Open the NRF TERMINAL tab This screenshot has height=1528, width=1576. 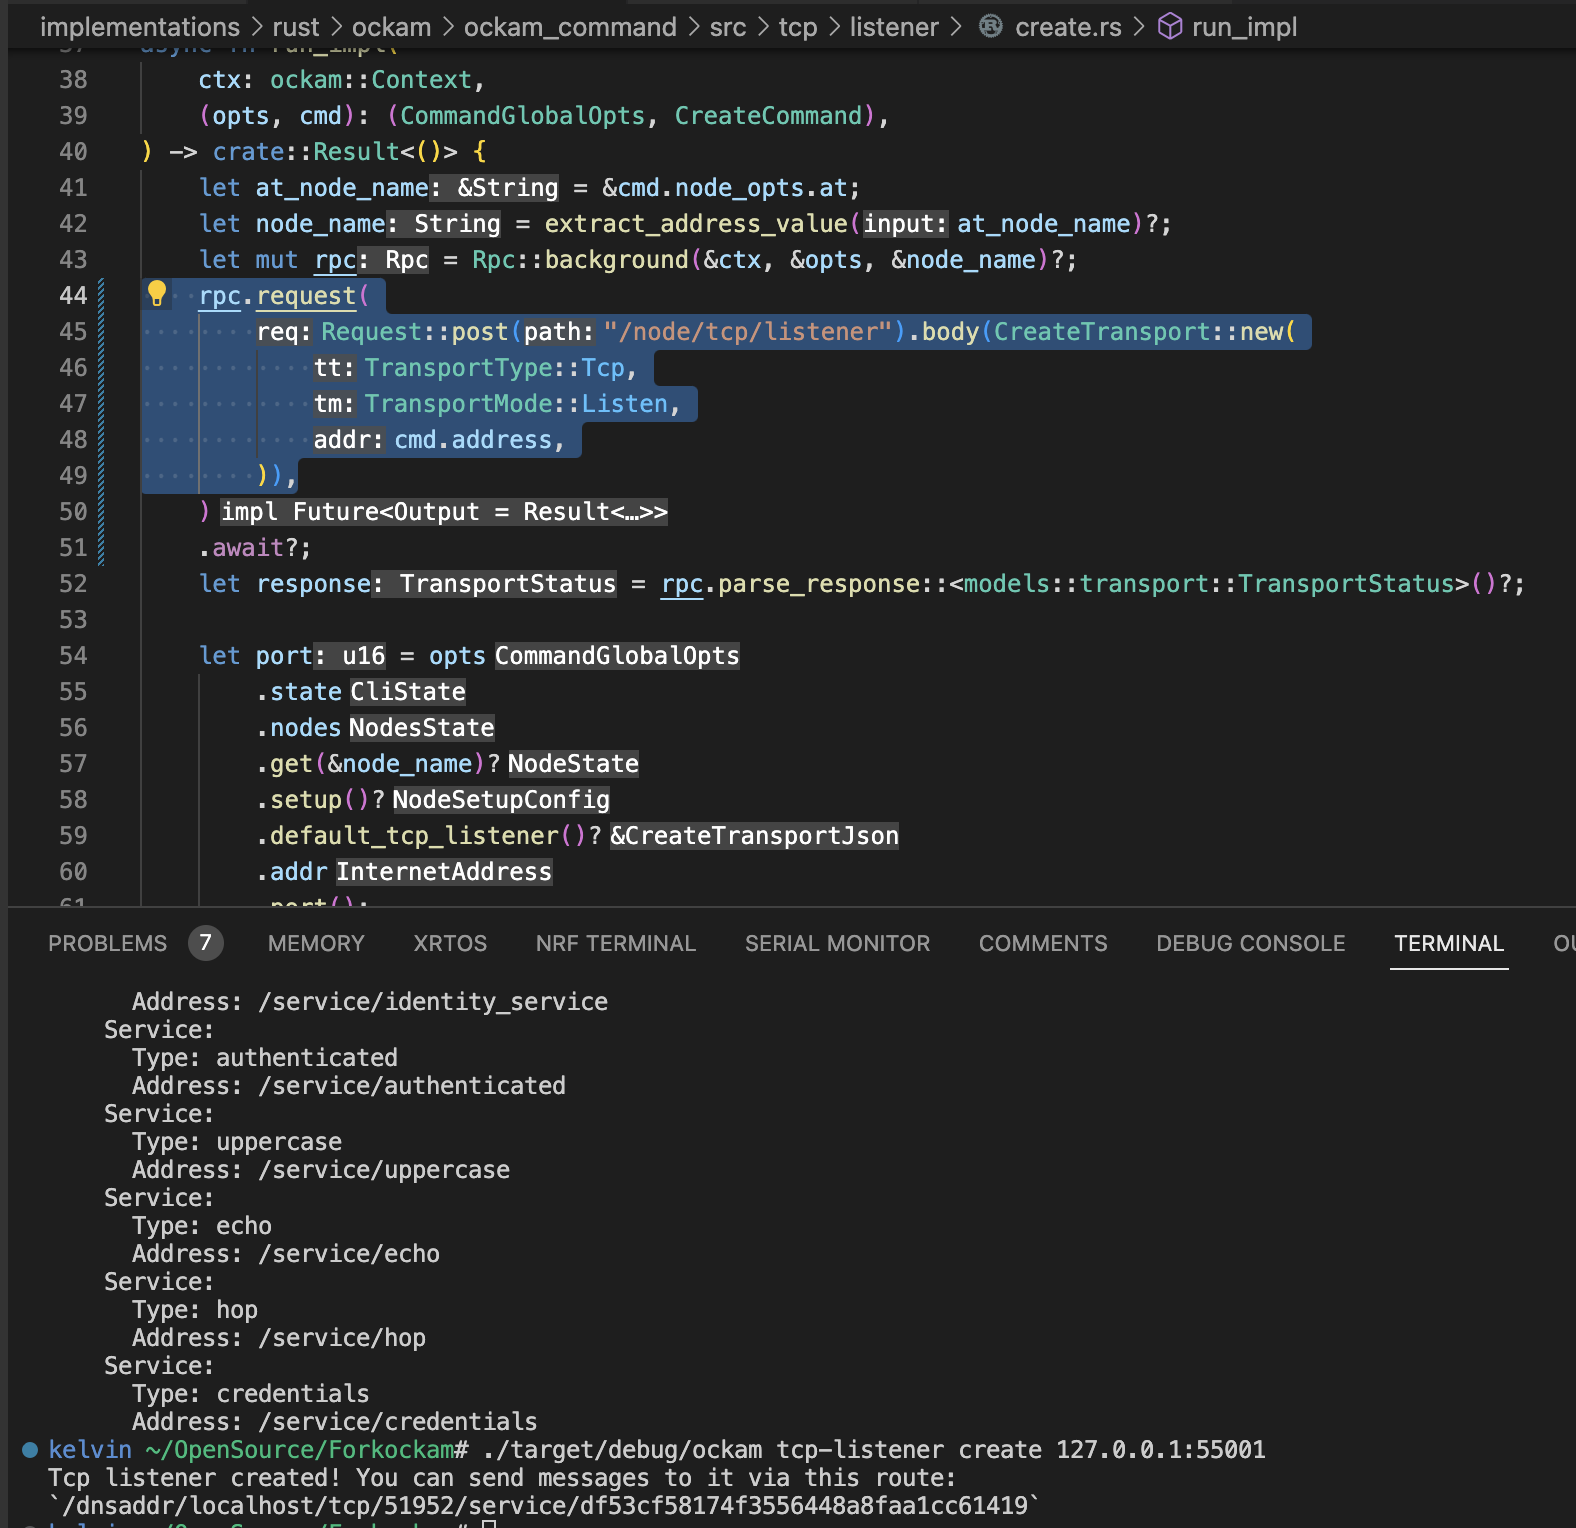coord(616,943)
